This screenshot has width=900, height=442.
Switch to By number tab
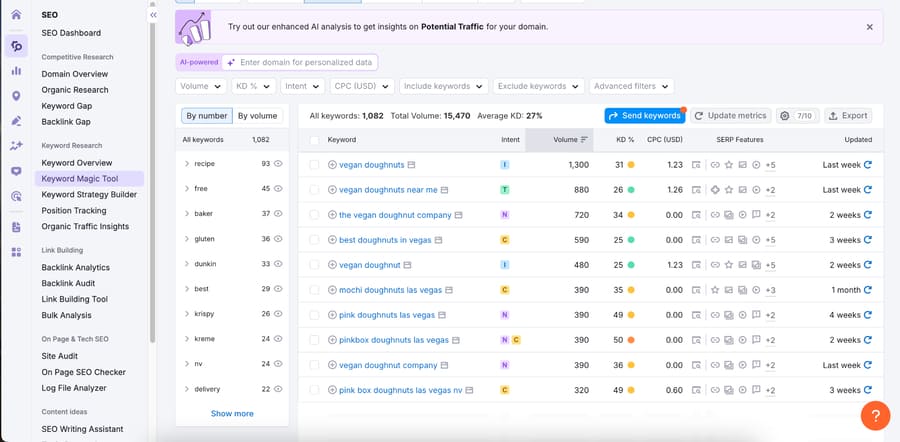point(207,116)
